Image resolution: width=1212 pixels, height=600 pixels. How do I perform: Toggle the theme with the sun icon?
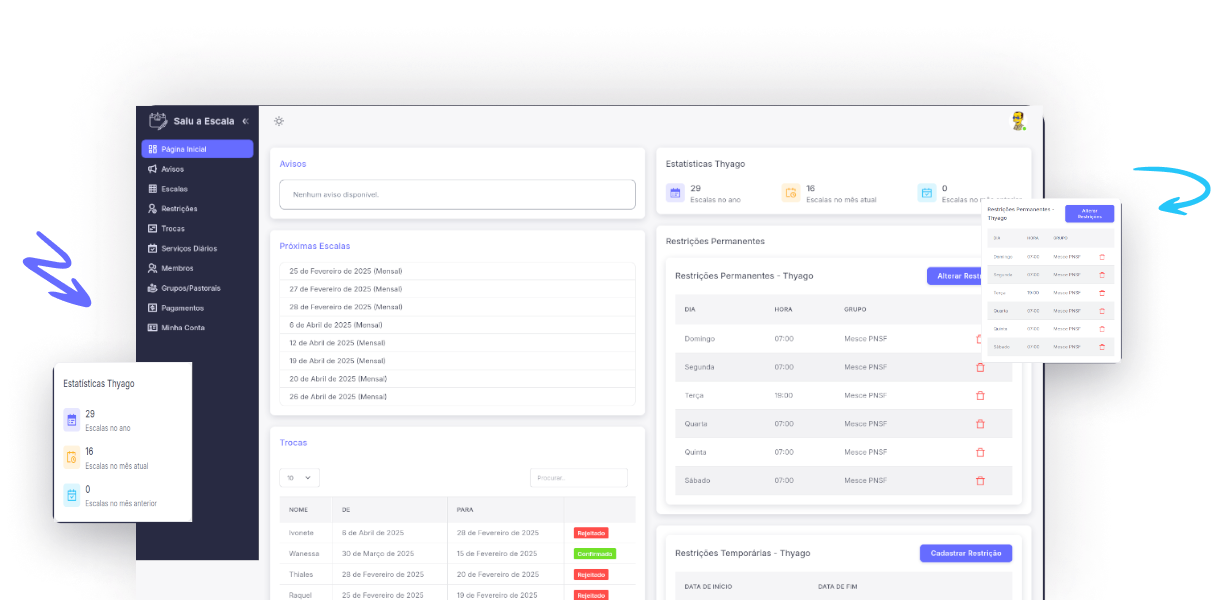point(278,120)
